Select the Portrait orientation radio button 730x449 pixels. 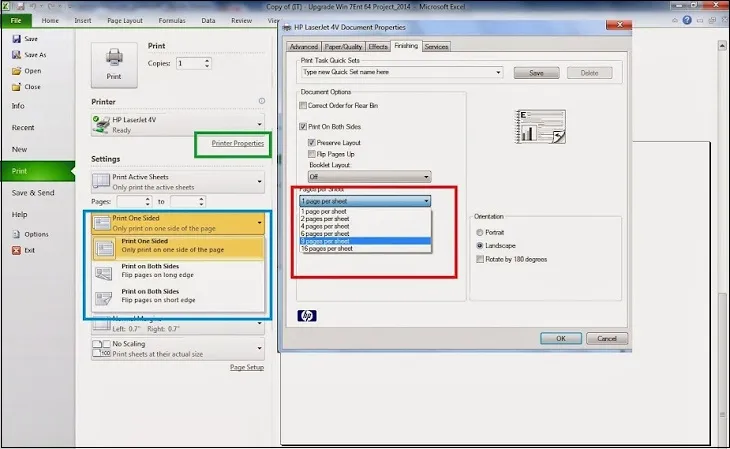point(480,232)
